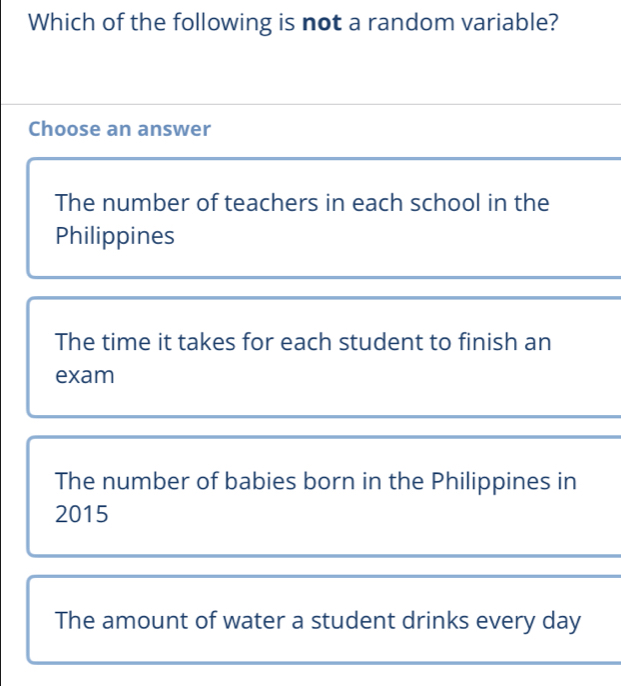The width and height of the screenshot is (621, 686).
Task: Choose the option mentioning 'each school'
Action: coord(324,218)
